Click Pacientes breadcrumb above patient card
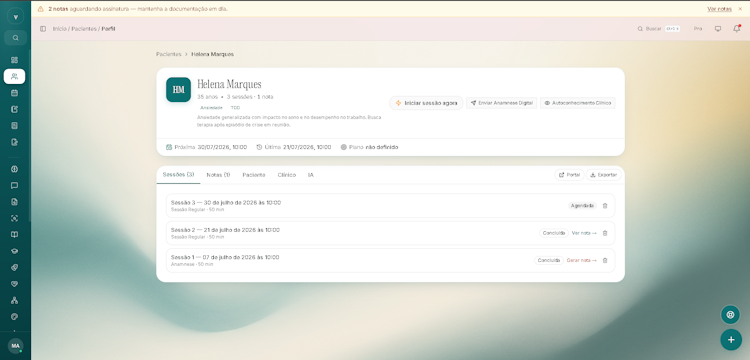750x360 pixels. [168, 55]
